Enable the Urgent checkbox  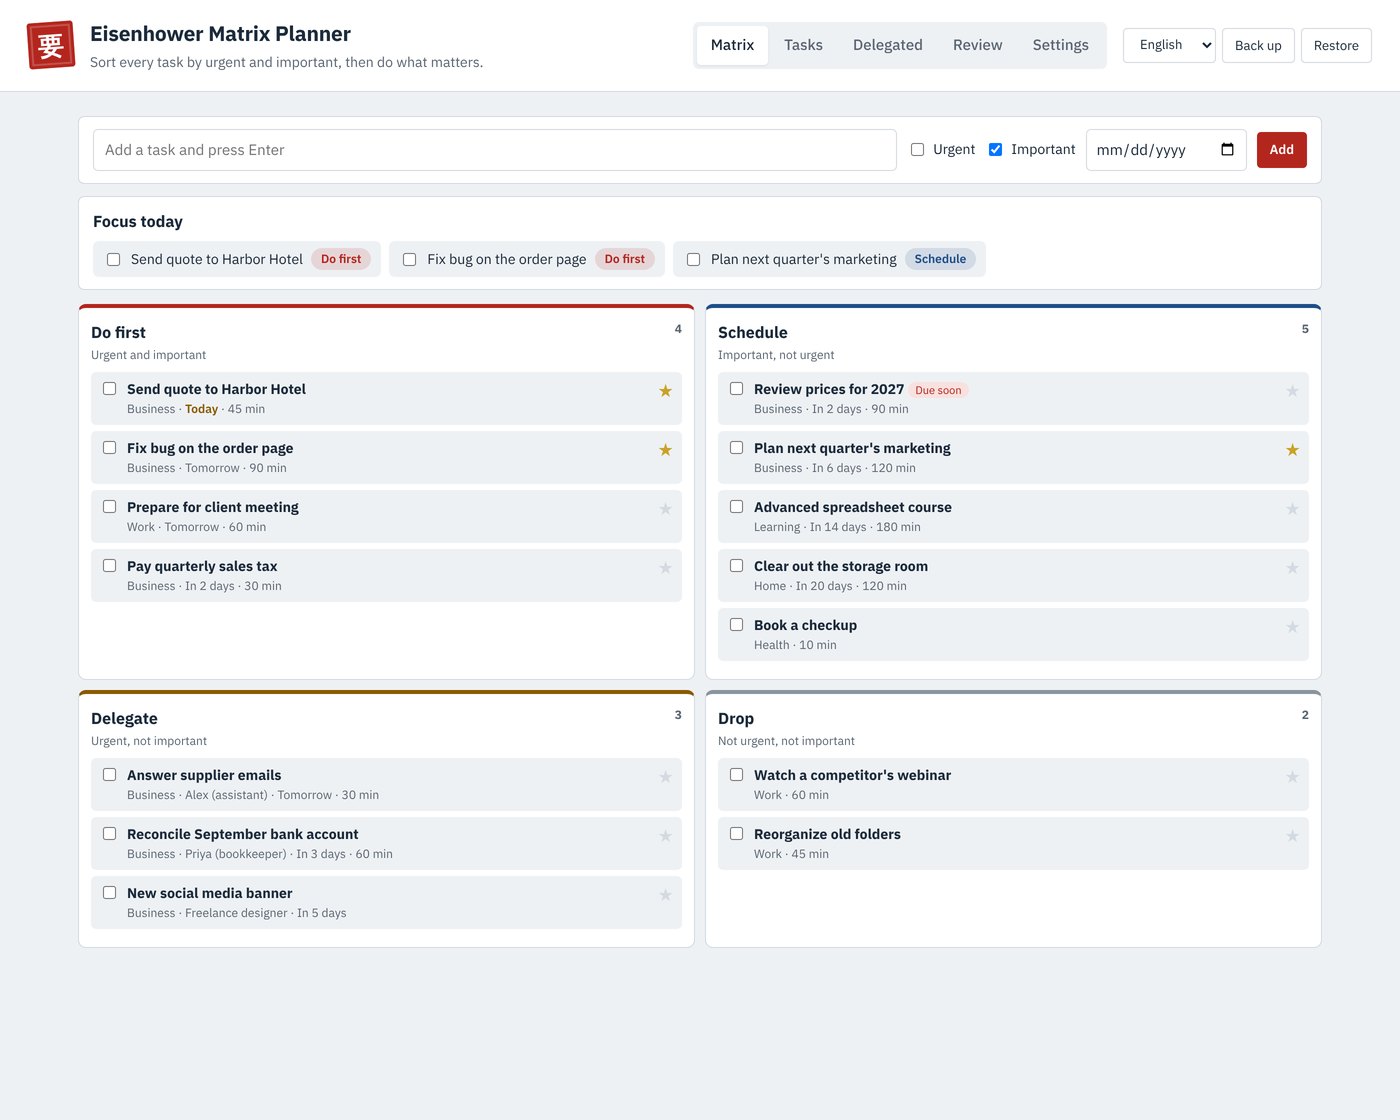[917, 150]
